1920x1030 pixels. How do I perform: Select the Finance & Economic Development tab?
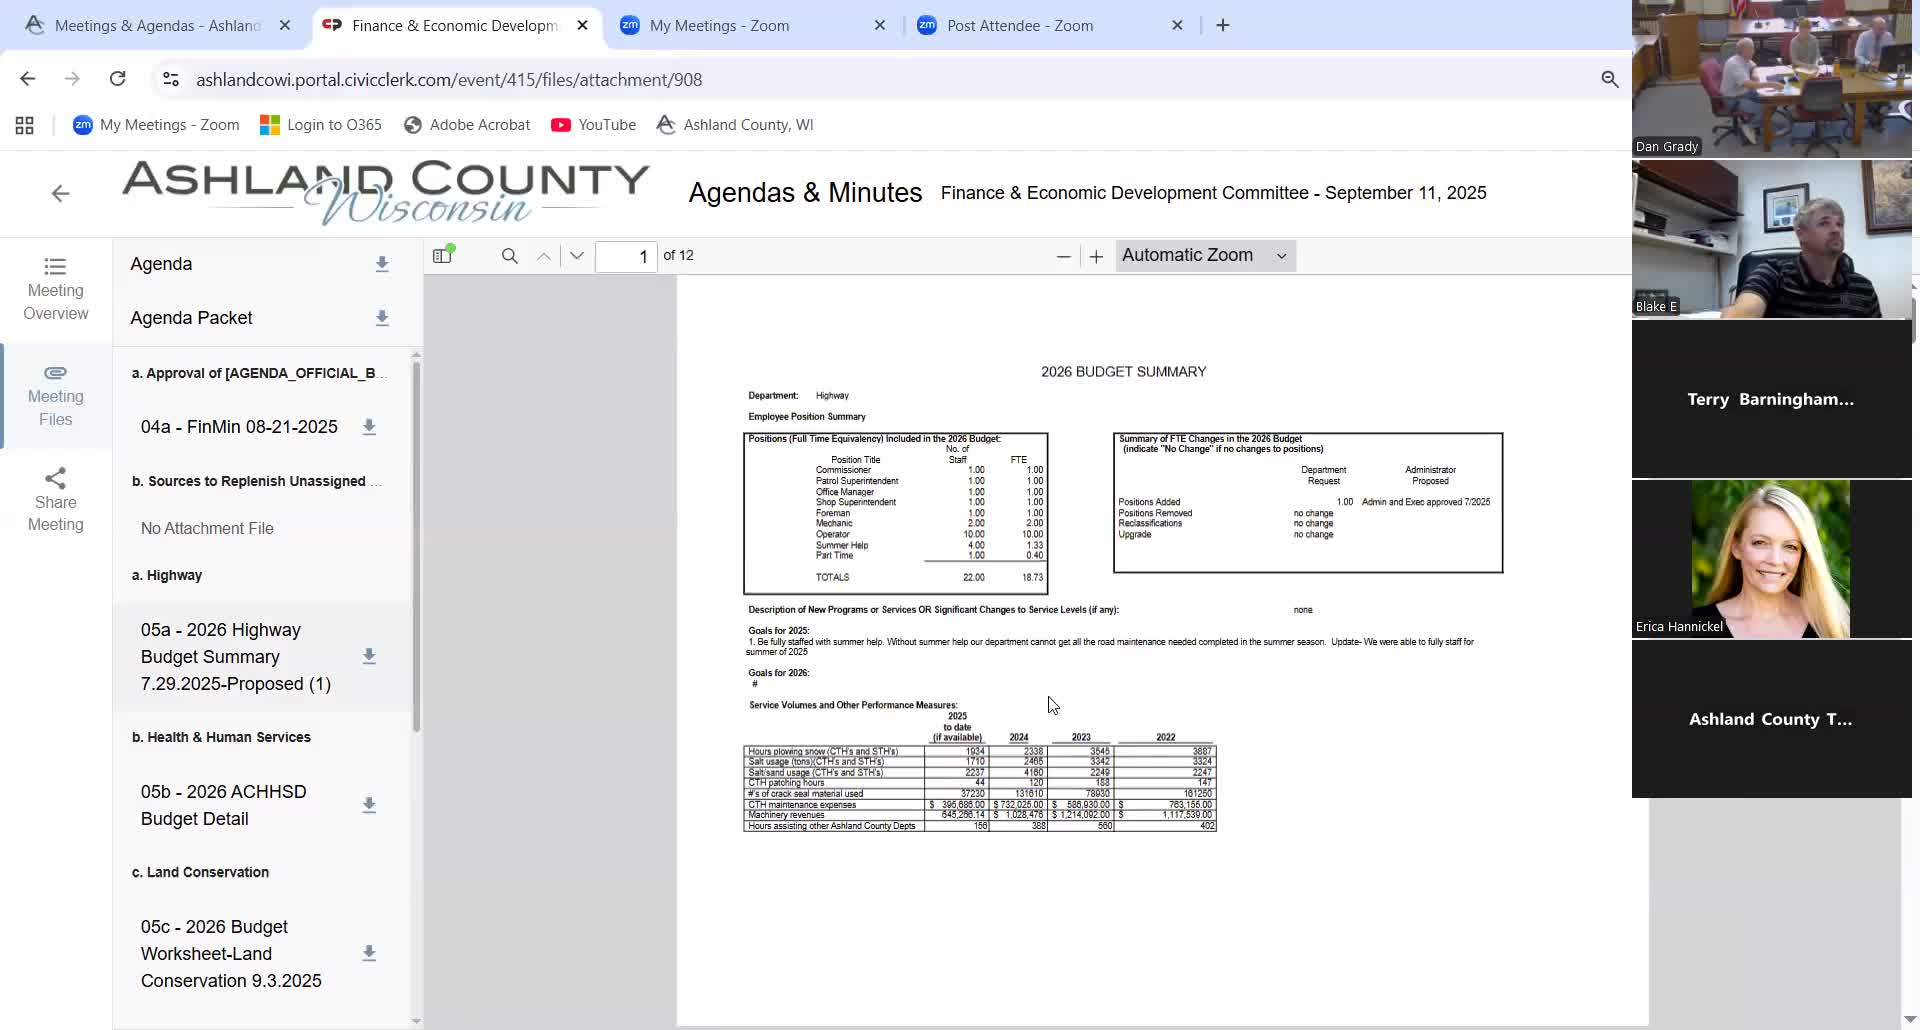coord(455,25)
